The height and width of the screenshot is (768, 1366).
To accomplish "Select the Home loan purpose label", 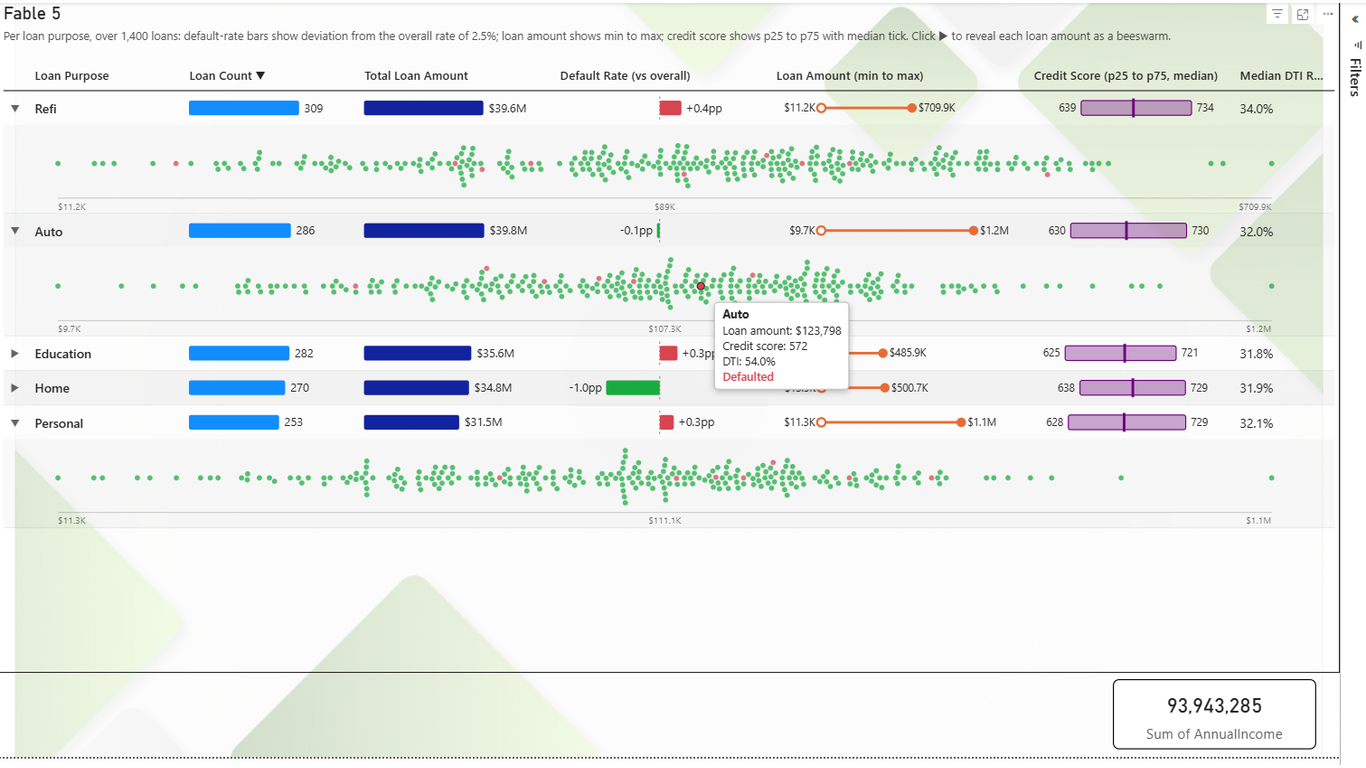I will point(52,389).
